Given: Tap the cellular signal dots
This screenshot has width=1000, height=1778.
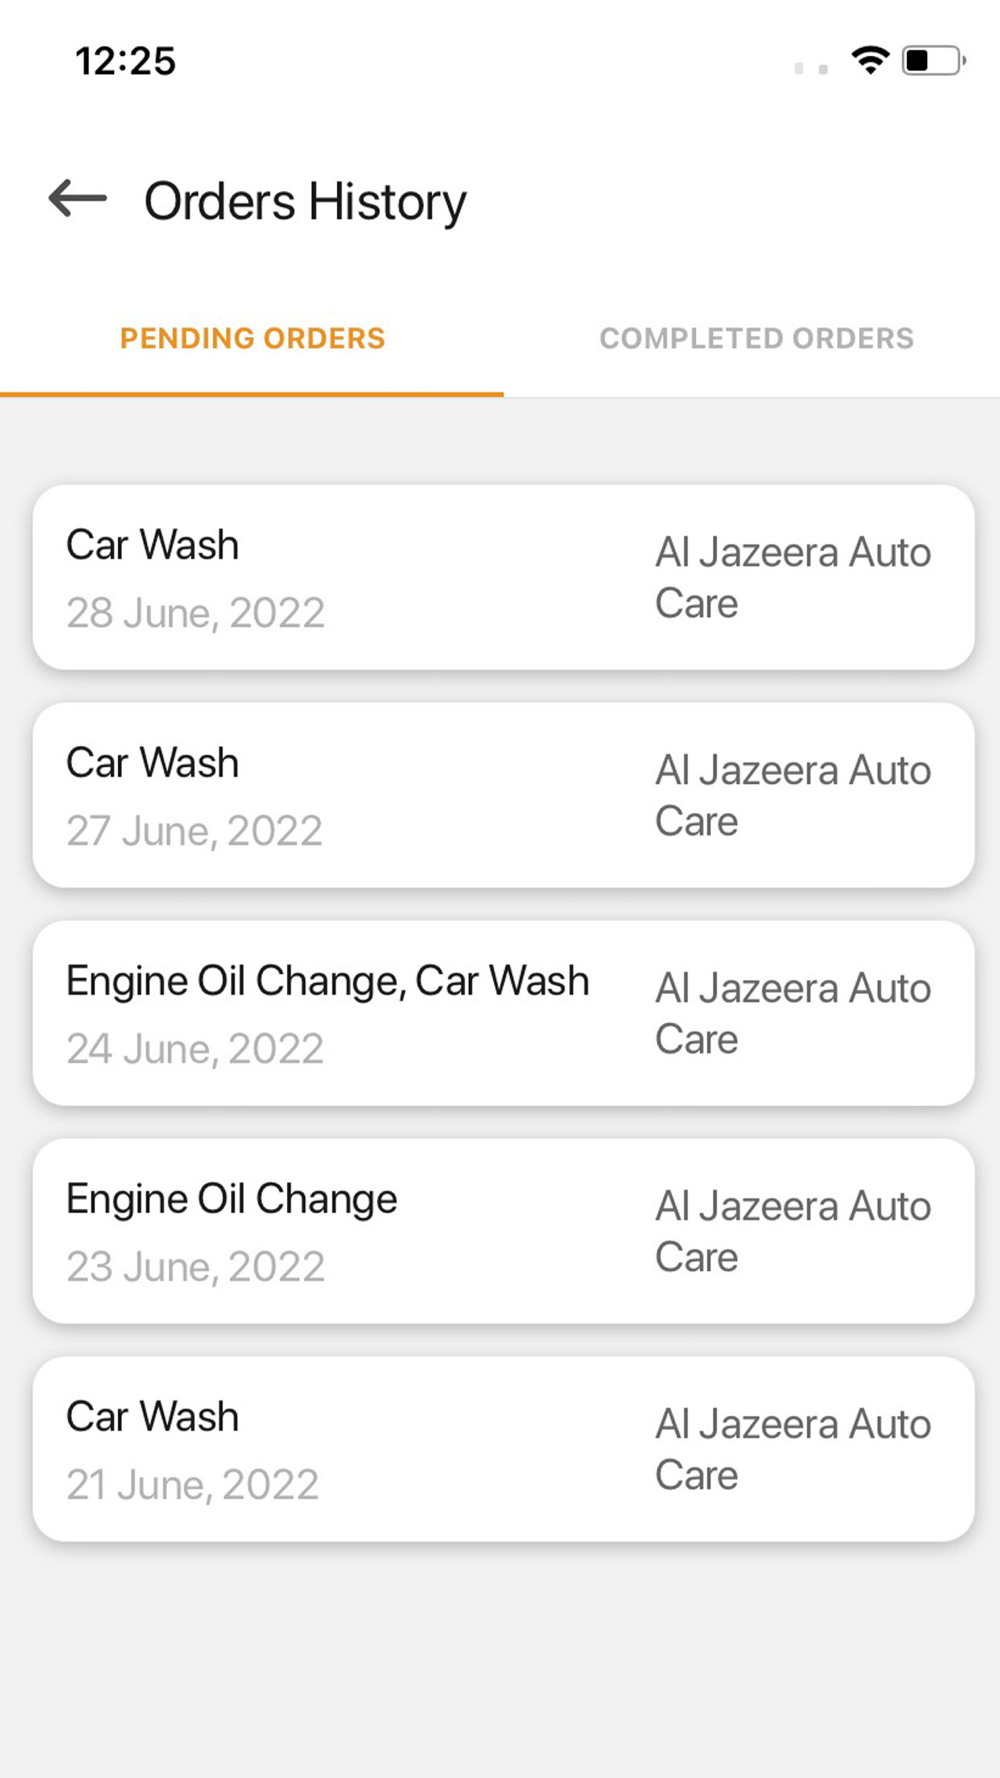Looking at the screenshot, I should tap(811, 68).
